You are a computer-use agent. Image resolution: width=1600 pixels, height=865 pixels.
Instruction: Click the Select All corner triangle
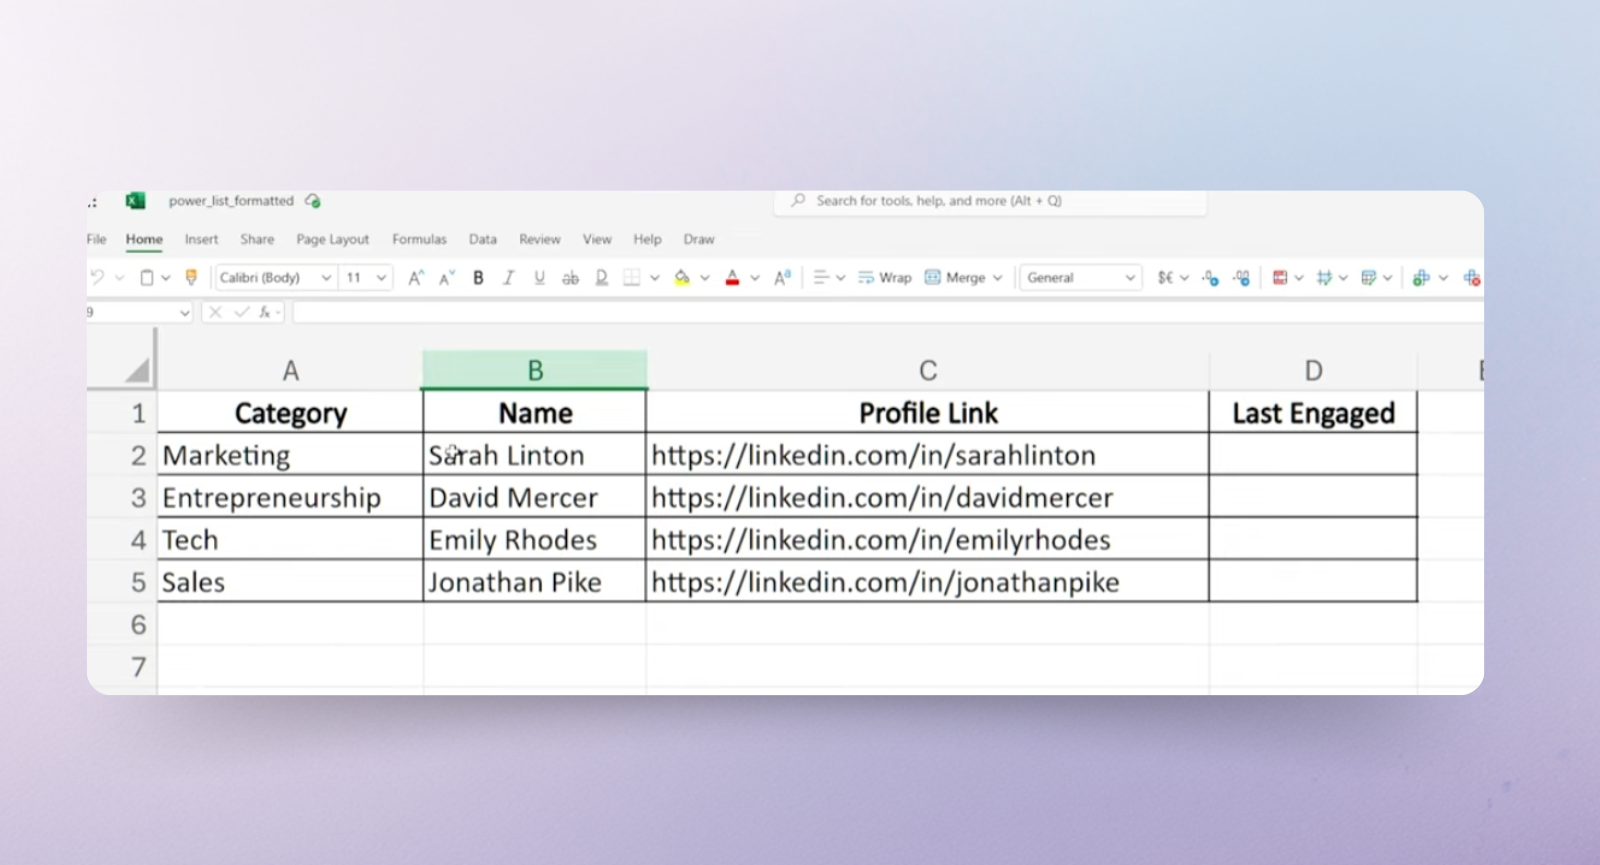point(138,371)
